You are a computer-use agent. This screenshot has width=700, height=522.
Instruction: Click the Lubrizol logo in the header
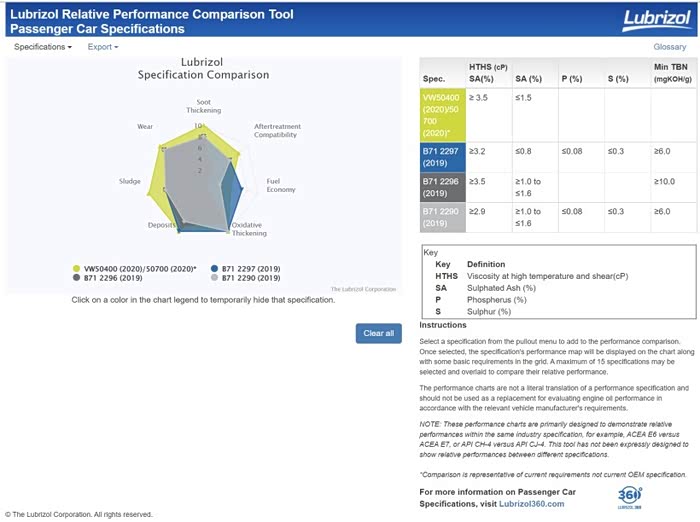654,20
